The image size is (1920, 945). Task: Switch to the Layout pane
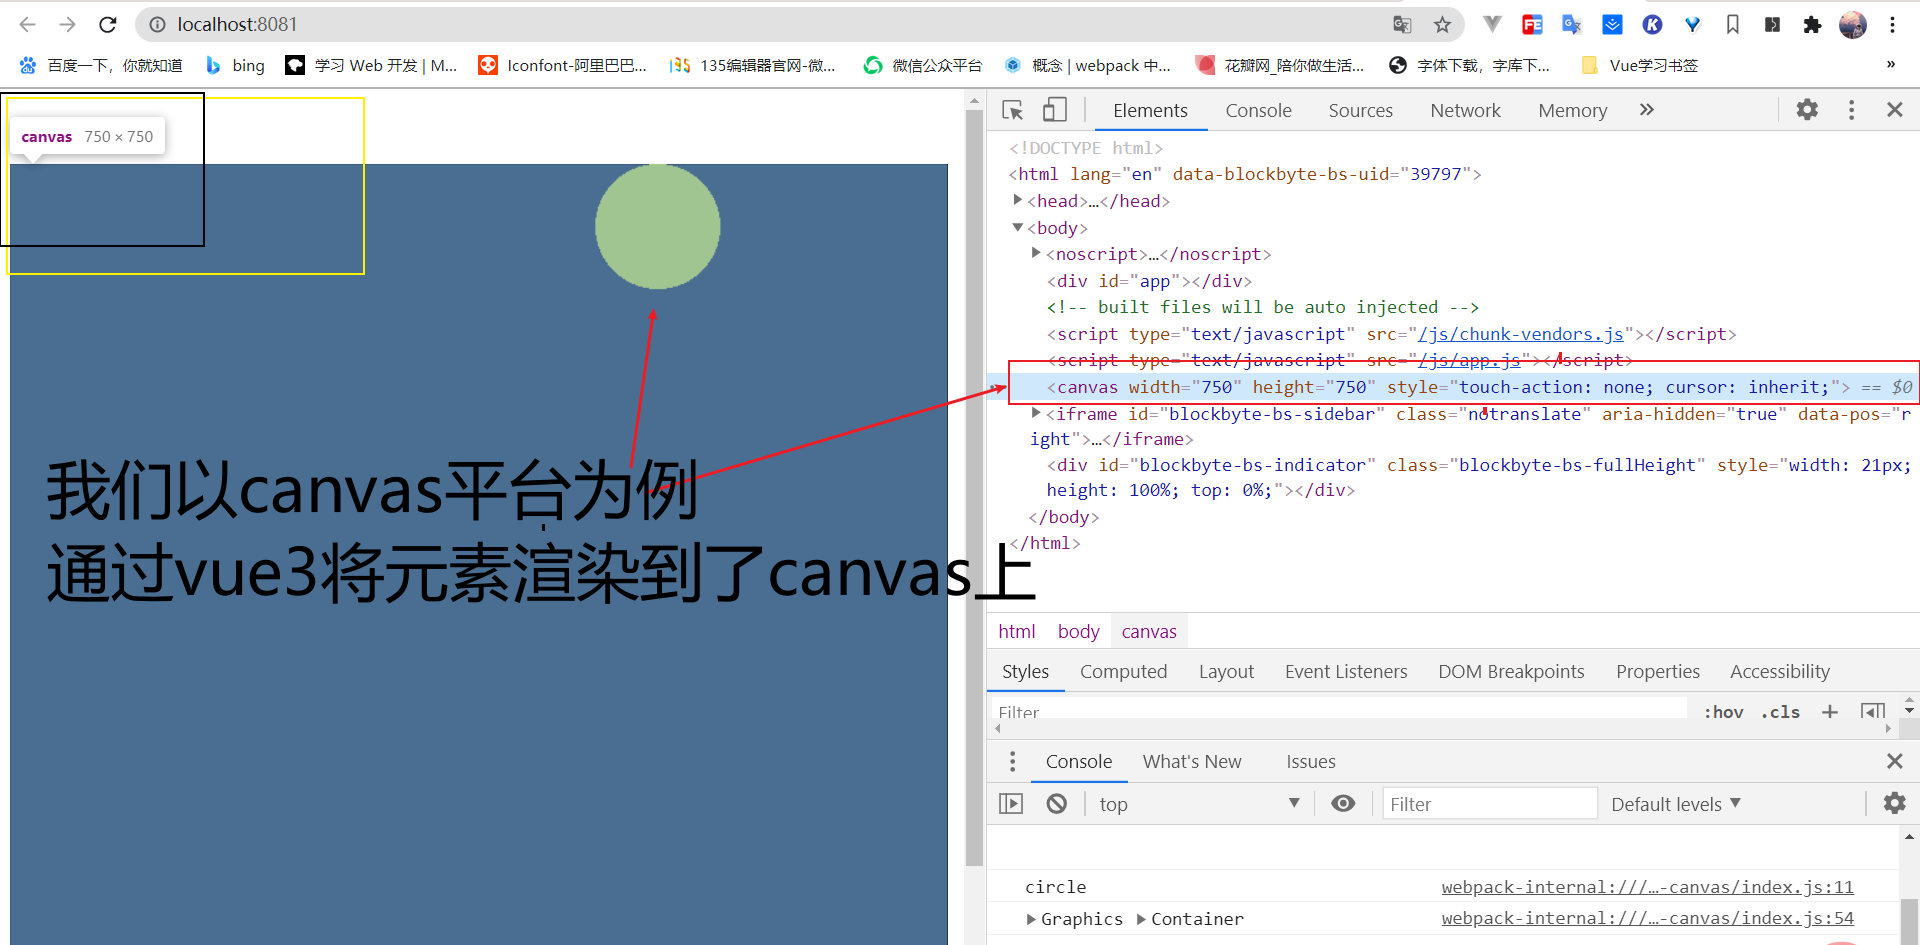tap(1226, 671)
